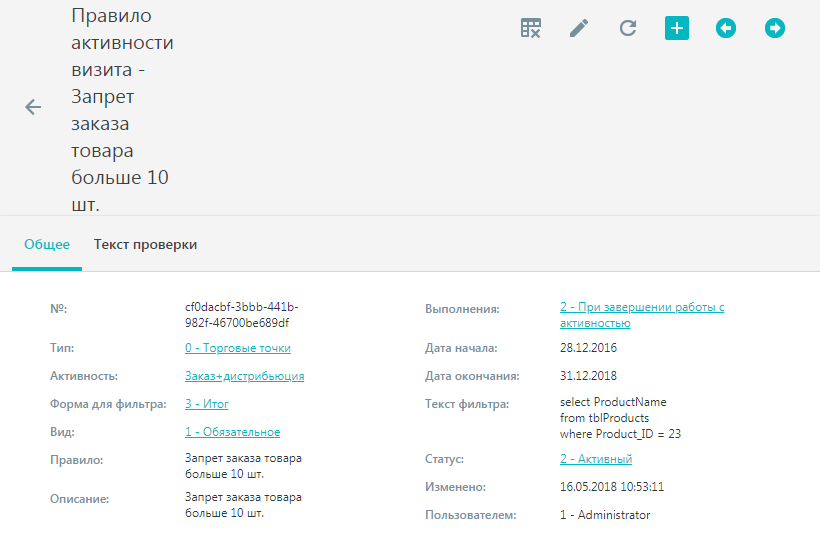Open the 2 - Активный status link
Screen dimensions: 820x550
pyautogui.click(x=596, y=459)
